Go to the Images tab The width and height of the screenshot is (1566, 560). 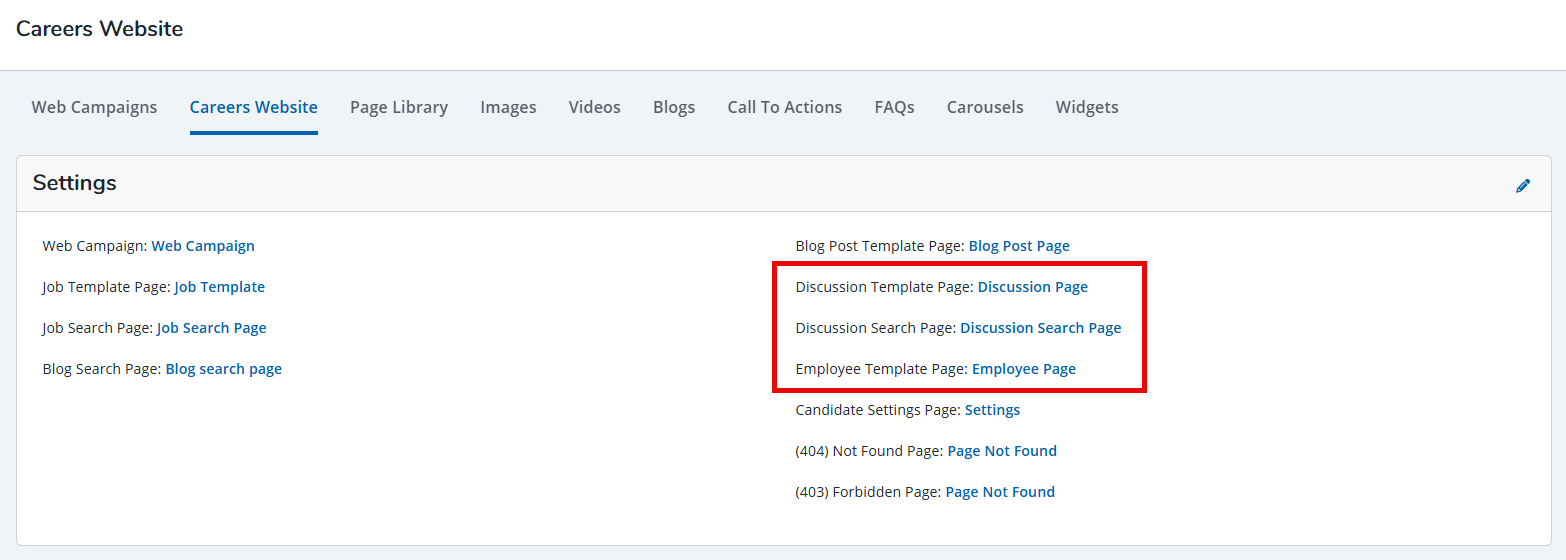point(508,107)
